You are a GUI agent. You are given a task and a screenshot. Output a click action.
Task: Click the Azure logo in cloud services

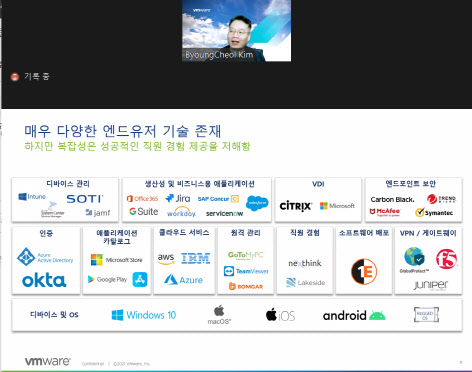click(183, 280)
